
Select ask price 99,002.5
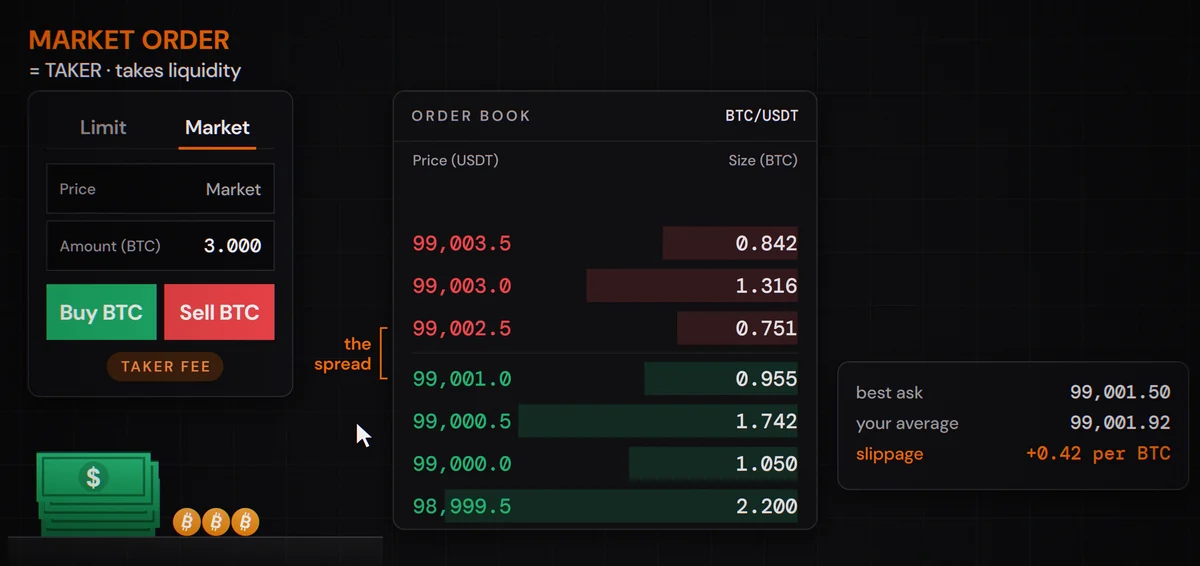(x=462, y=328)
